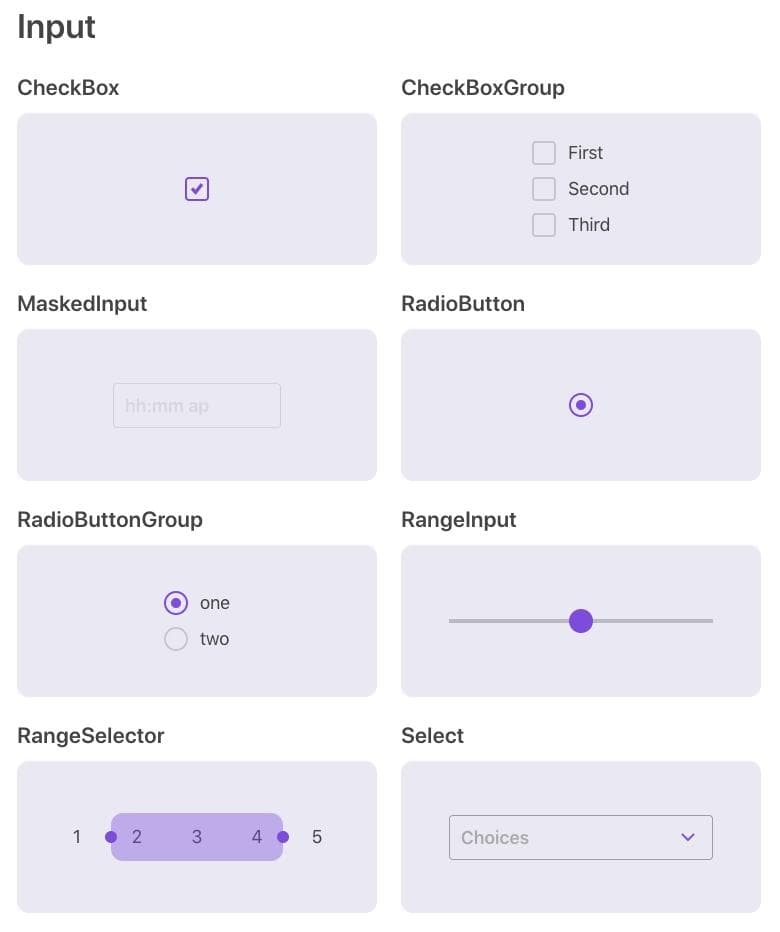The image size is (780, 932).
Task: Click number 1 on RangeSelector
Action: point(77,837)
